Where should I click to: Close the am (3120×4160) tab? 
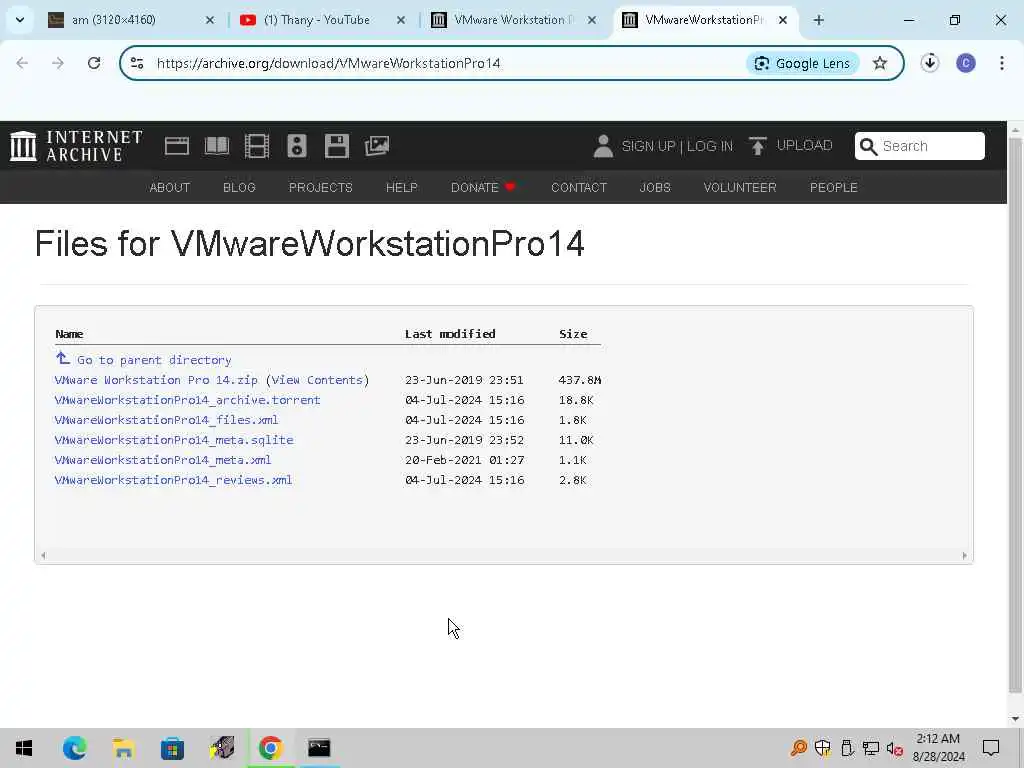(210, 20)
